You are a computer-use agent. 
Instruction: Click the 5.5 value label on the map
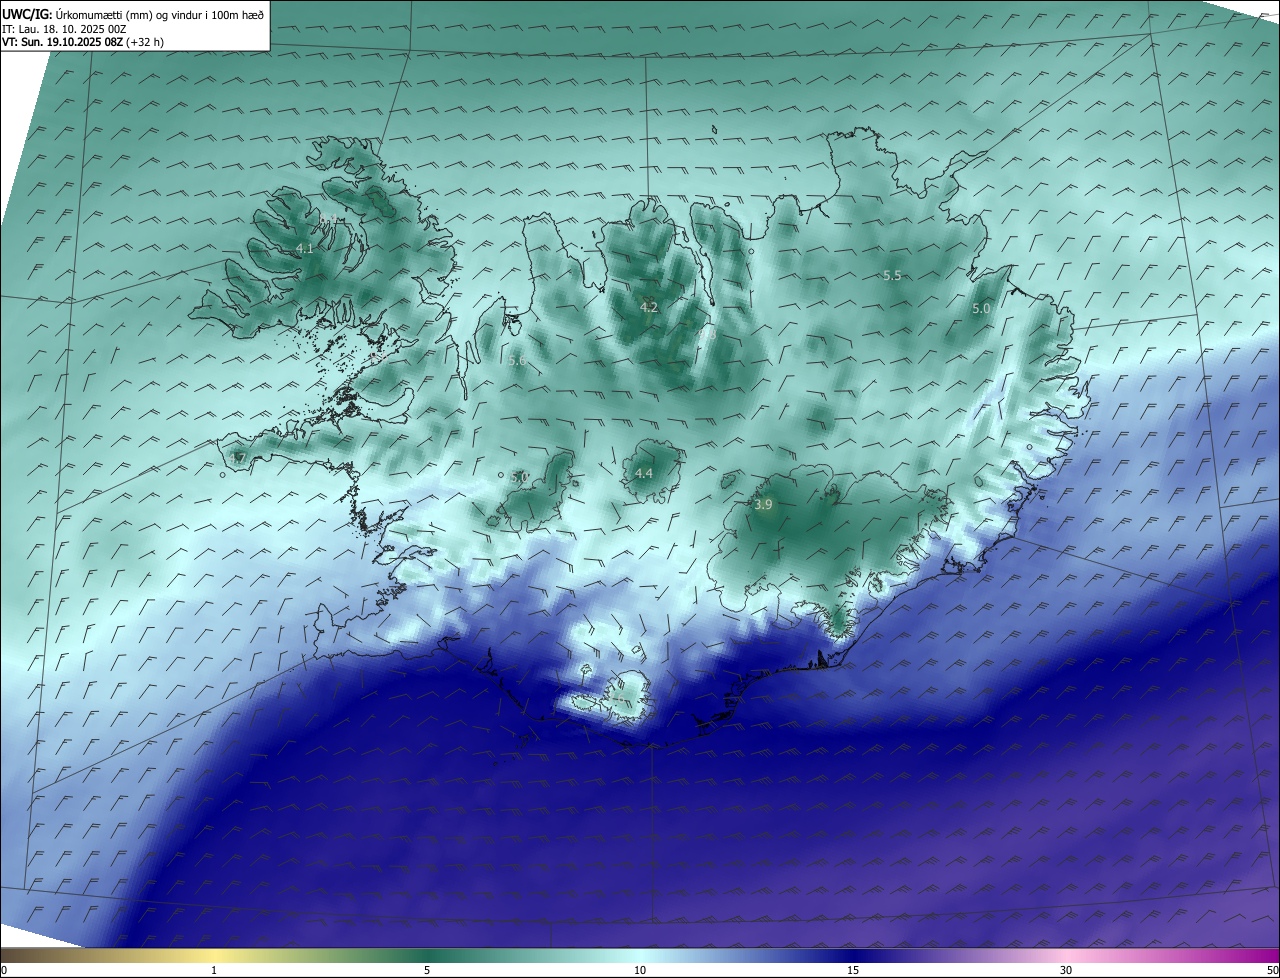coord(893,275)
